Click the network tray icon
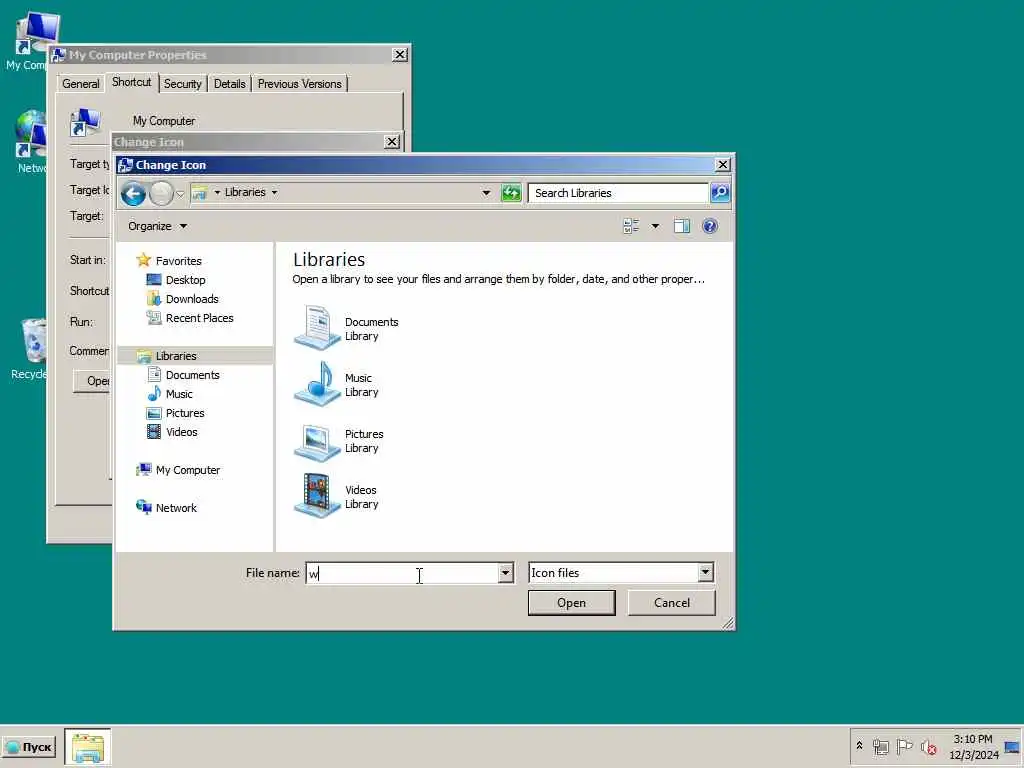The image size is (1024, 768). [880, 746]
